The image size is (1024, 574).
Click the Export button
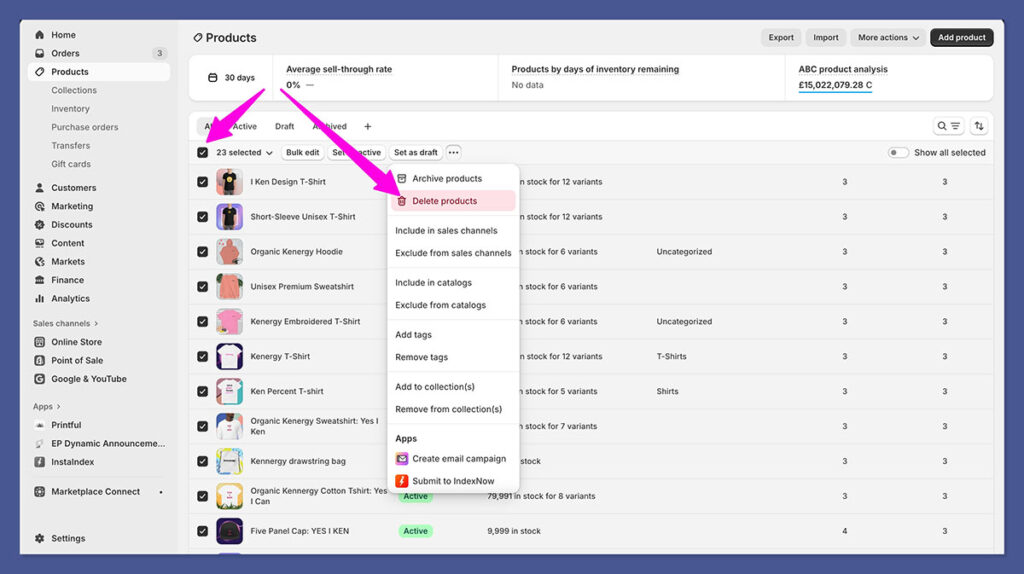781,38
